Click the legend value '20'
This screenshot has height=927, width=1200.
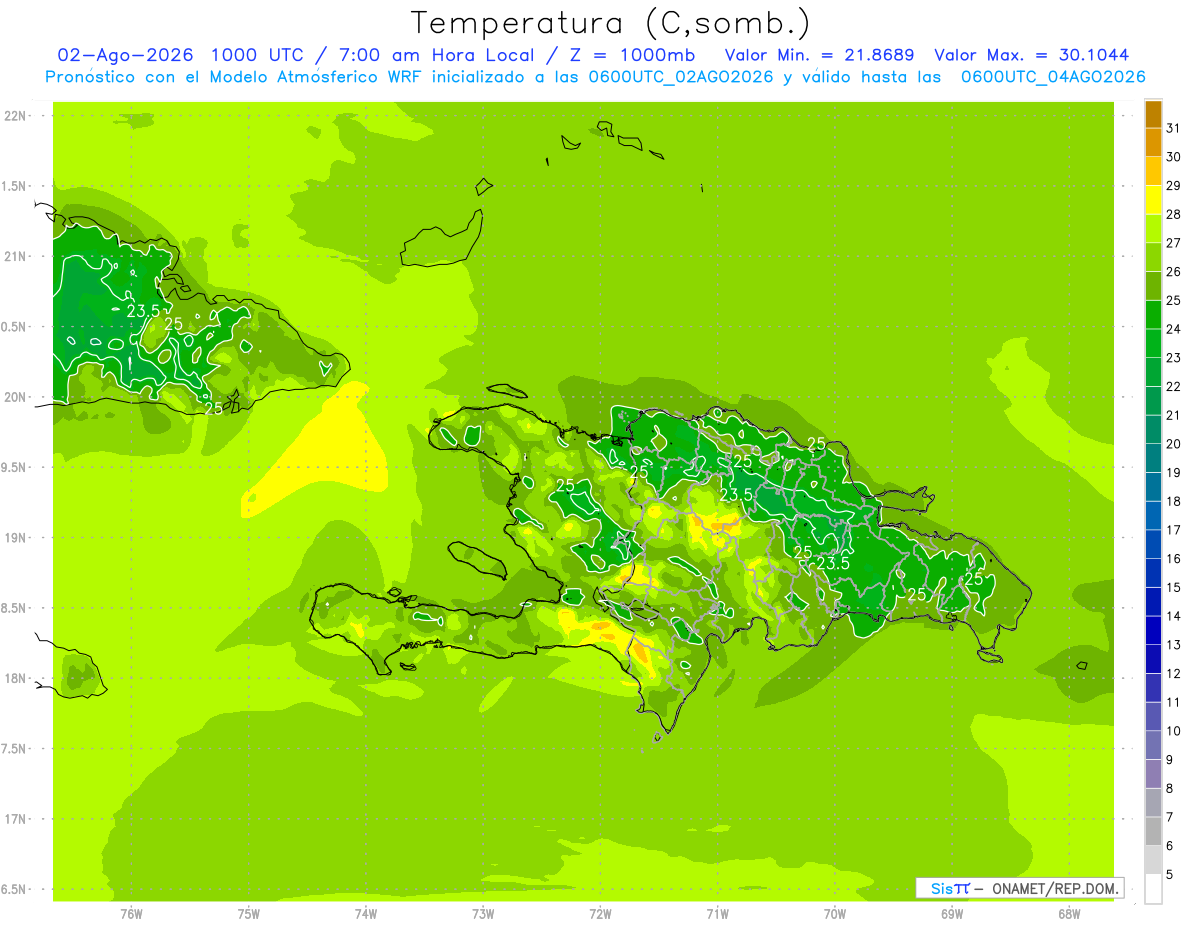pos(1174,444)
